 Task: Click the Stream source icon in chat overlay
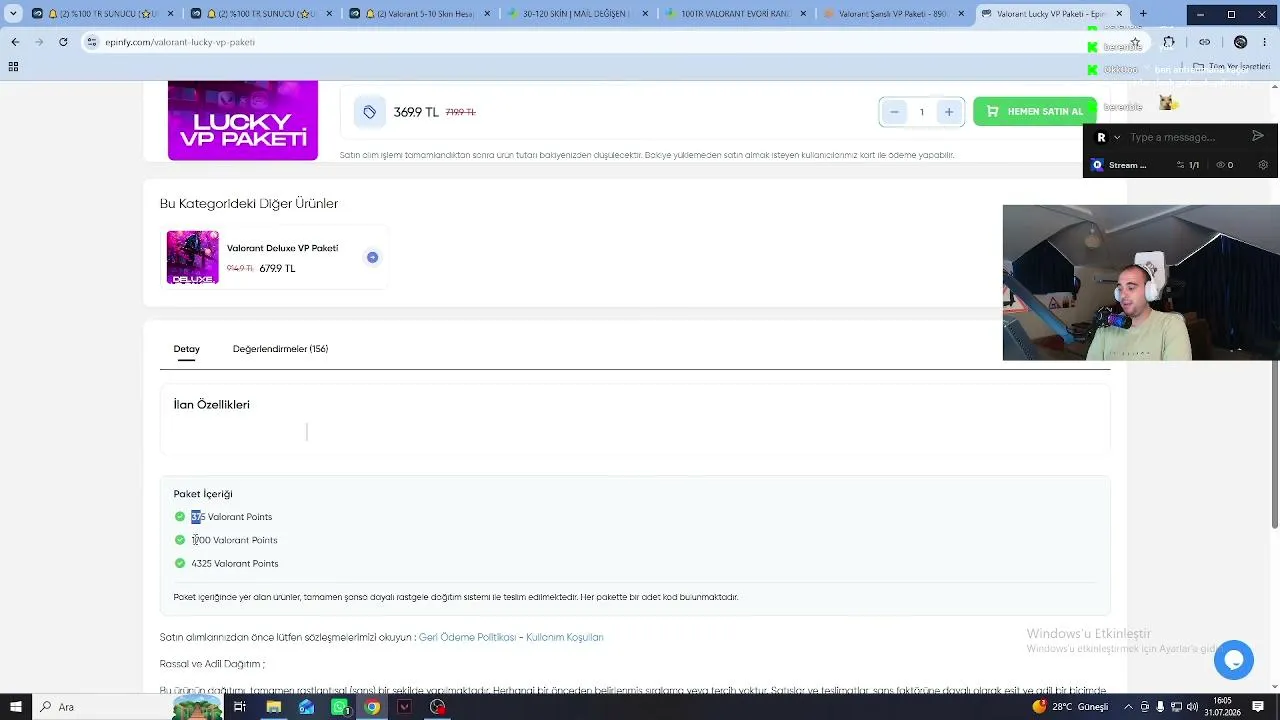click(x=1098, y=165)
